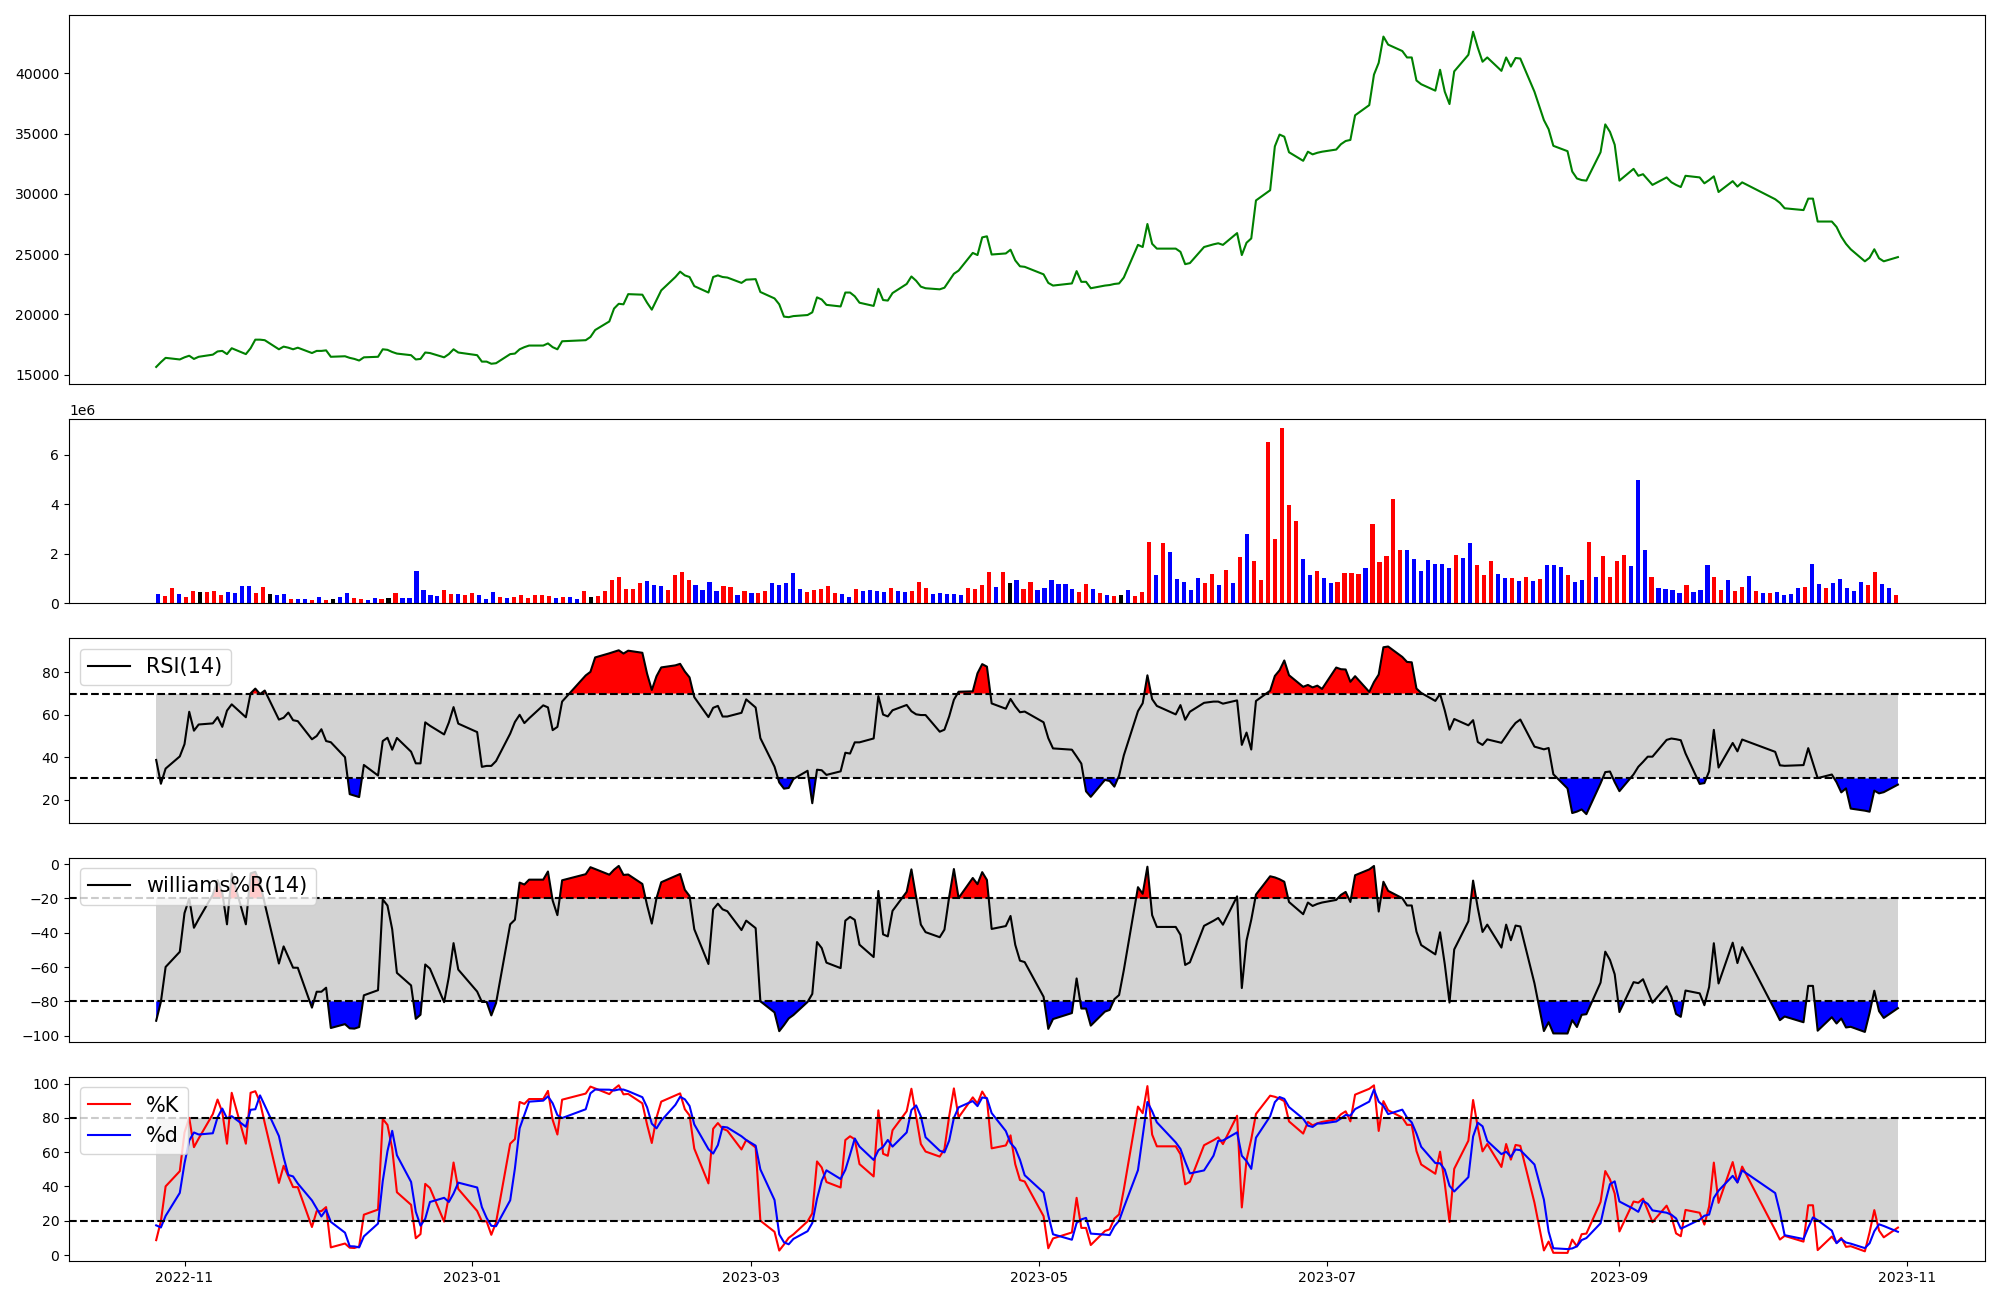2000x1300 pixels.
Task: Click the highest peak of green price line
Action: [1472, 33]
